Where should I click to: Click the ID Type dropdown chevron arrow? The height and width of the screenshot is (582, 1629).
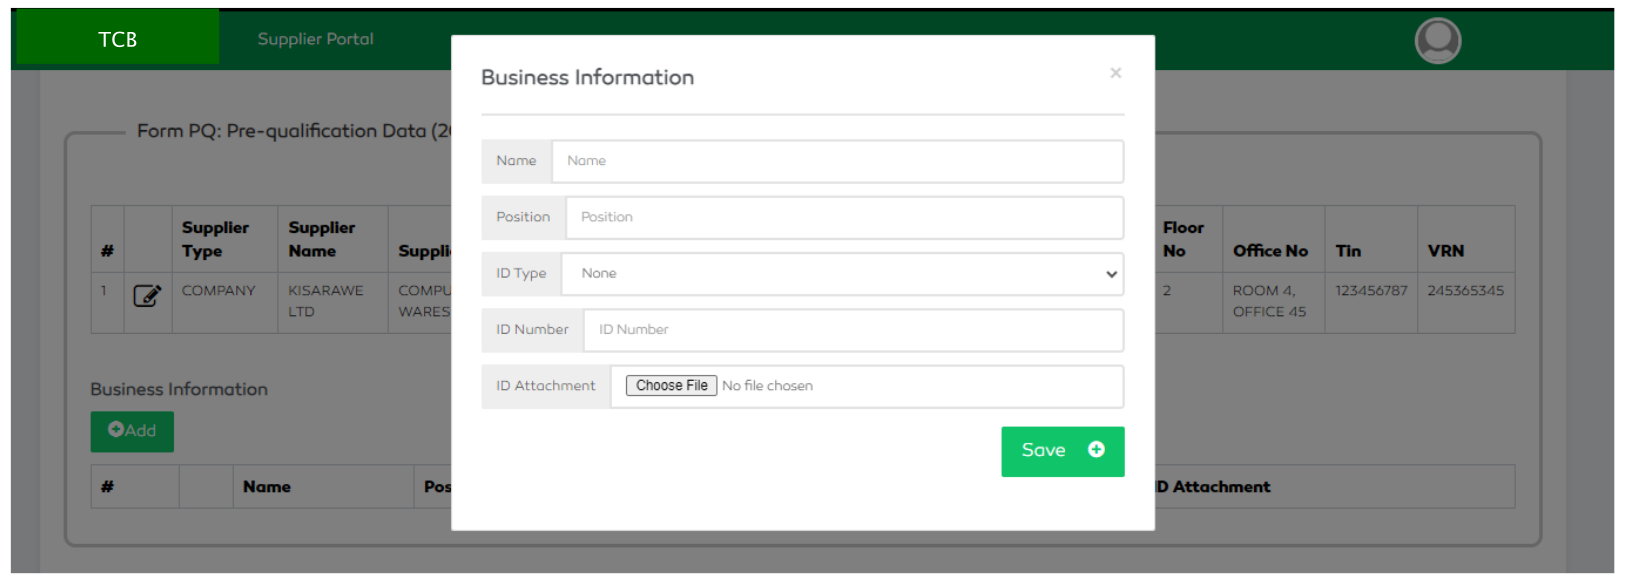coord(1111,274)
